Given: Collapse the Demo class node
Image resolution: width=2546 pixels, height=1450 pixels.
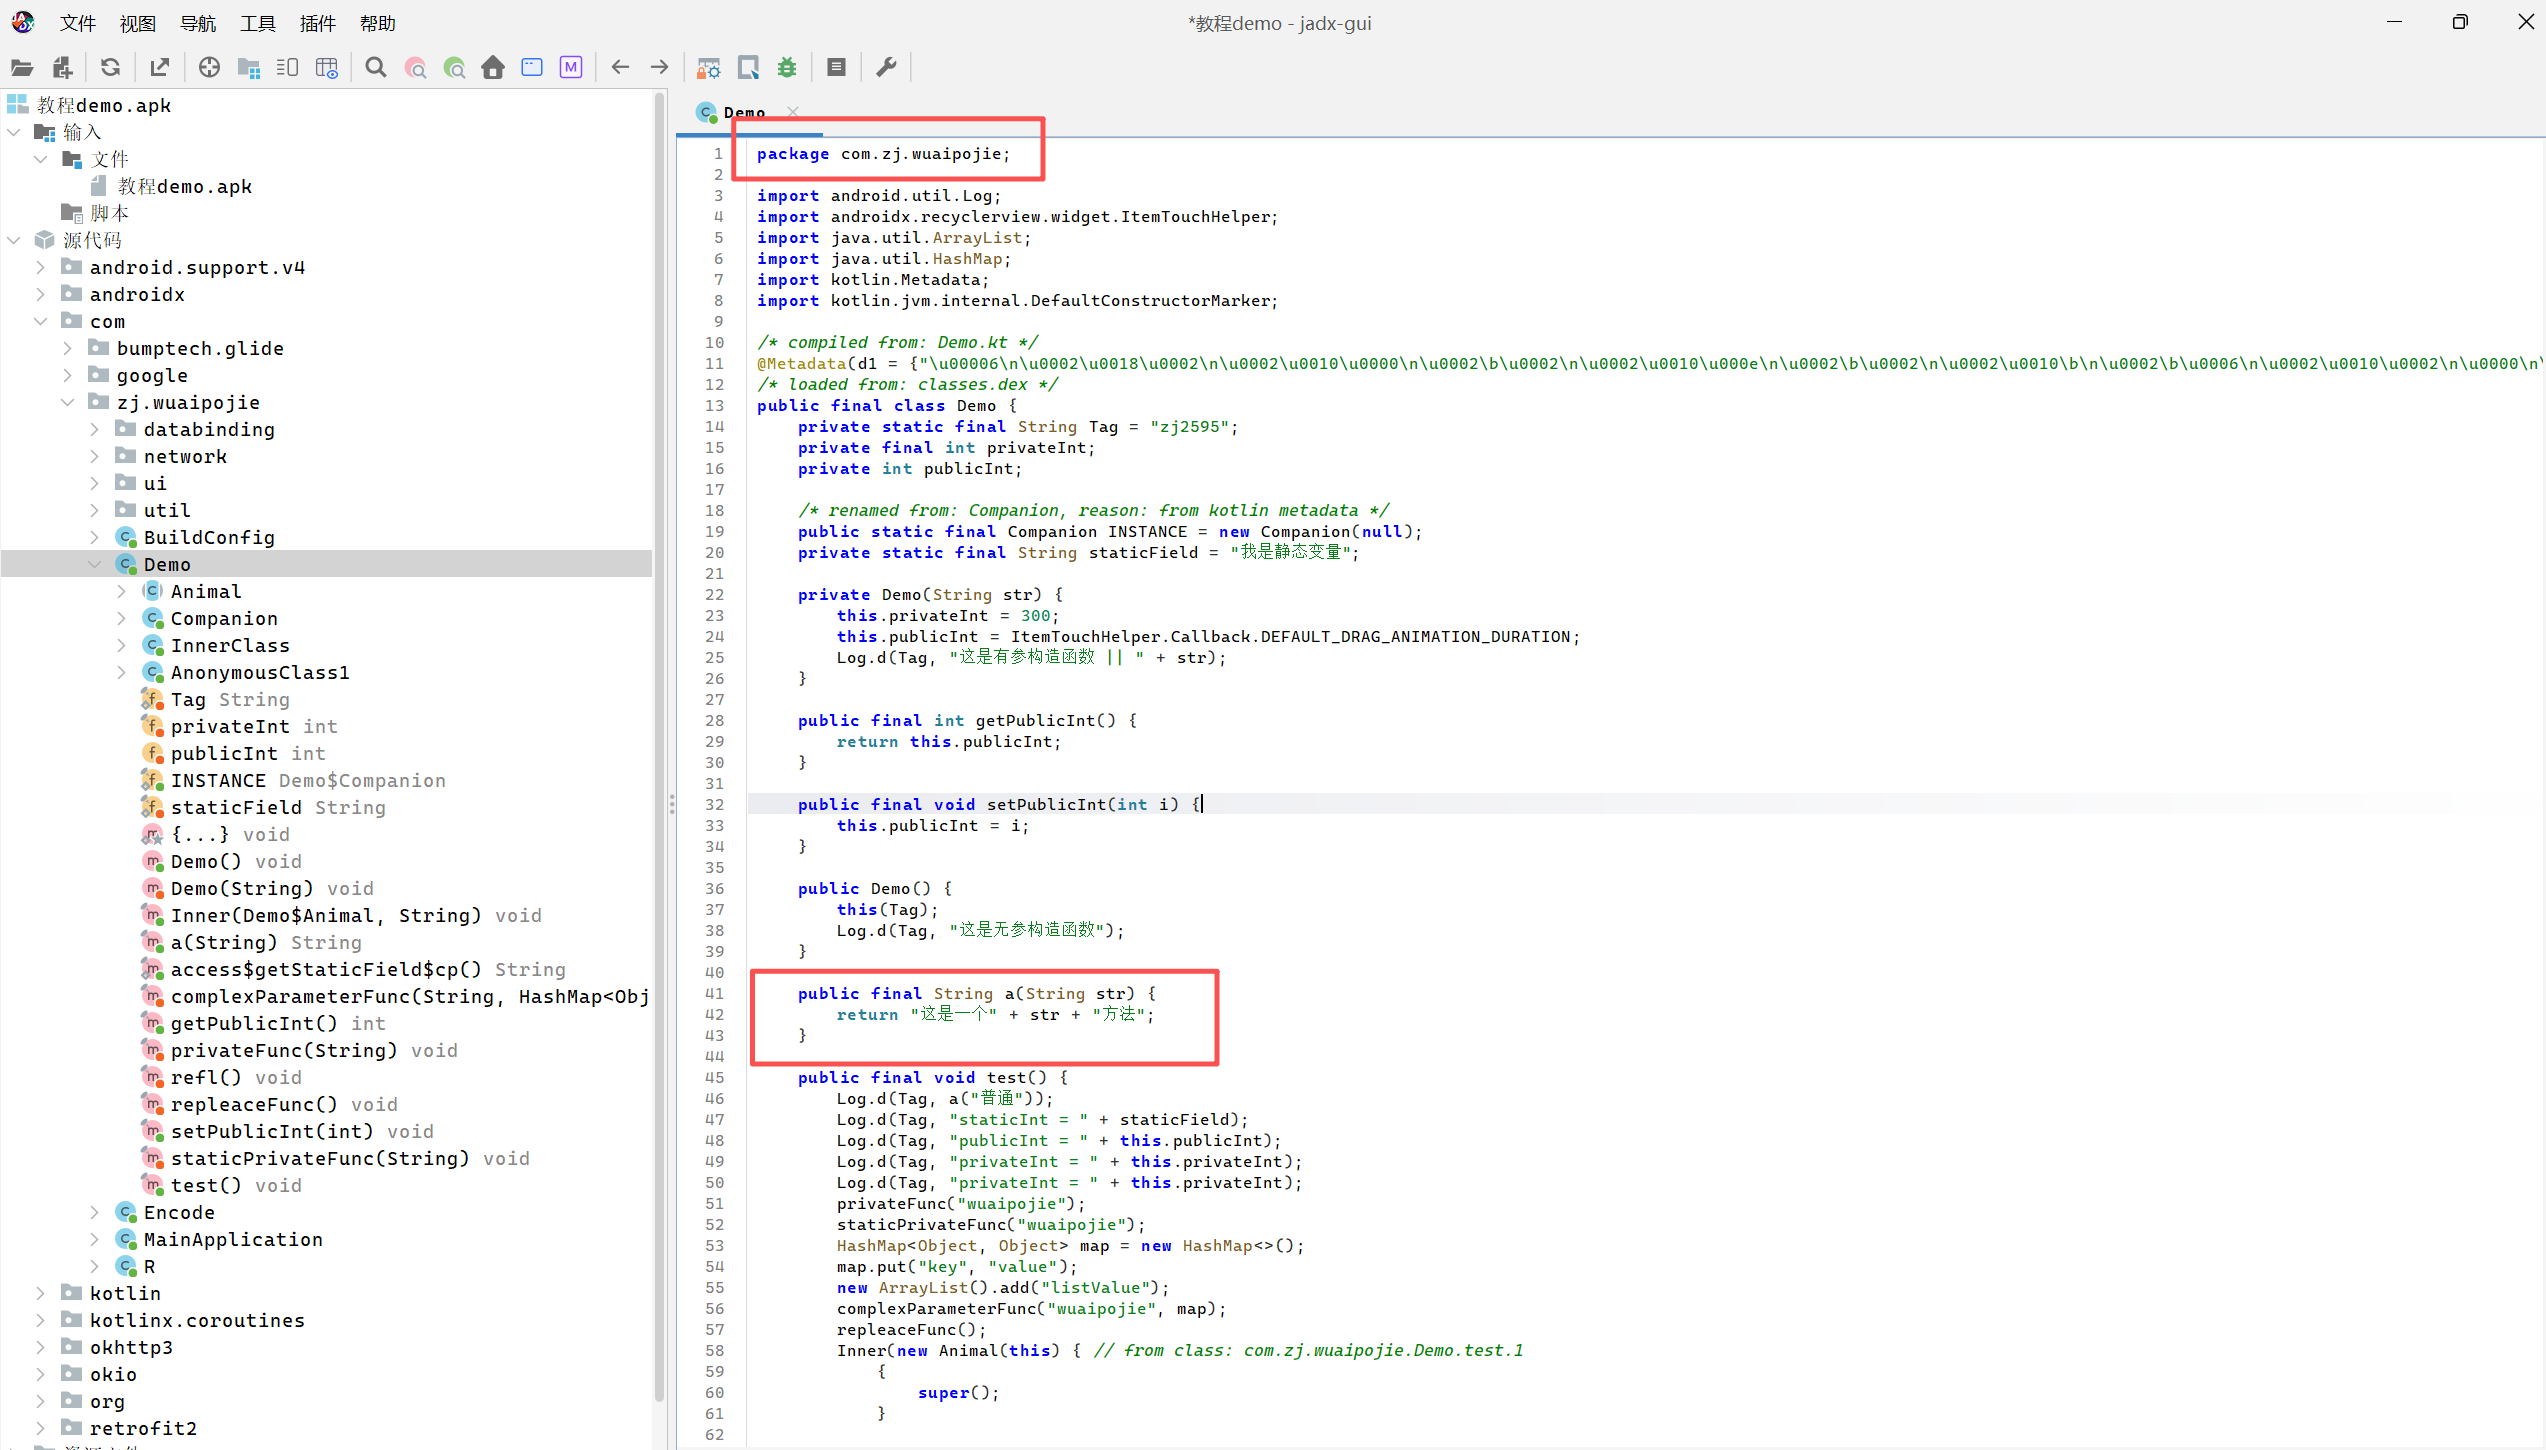Looking at the screenshot, I should tap(95, 564).
